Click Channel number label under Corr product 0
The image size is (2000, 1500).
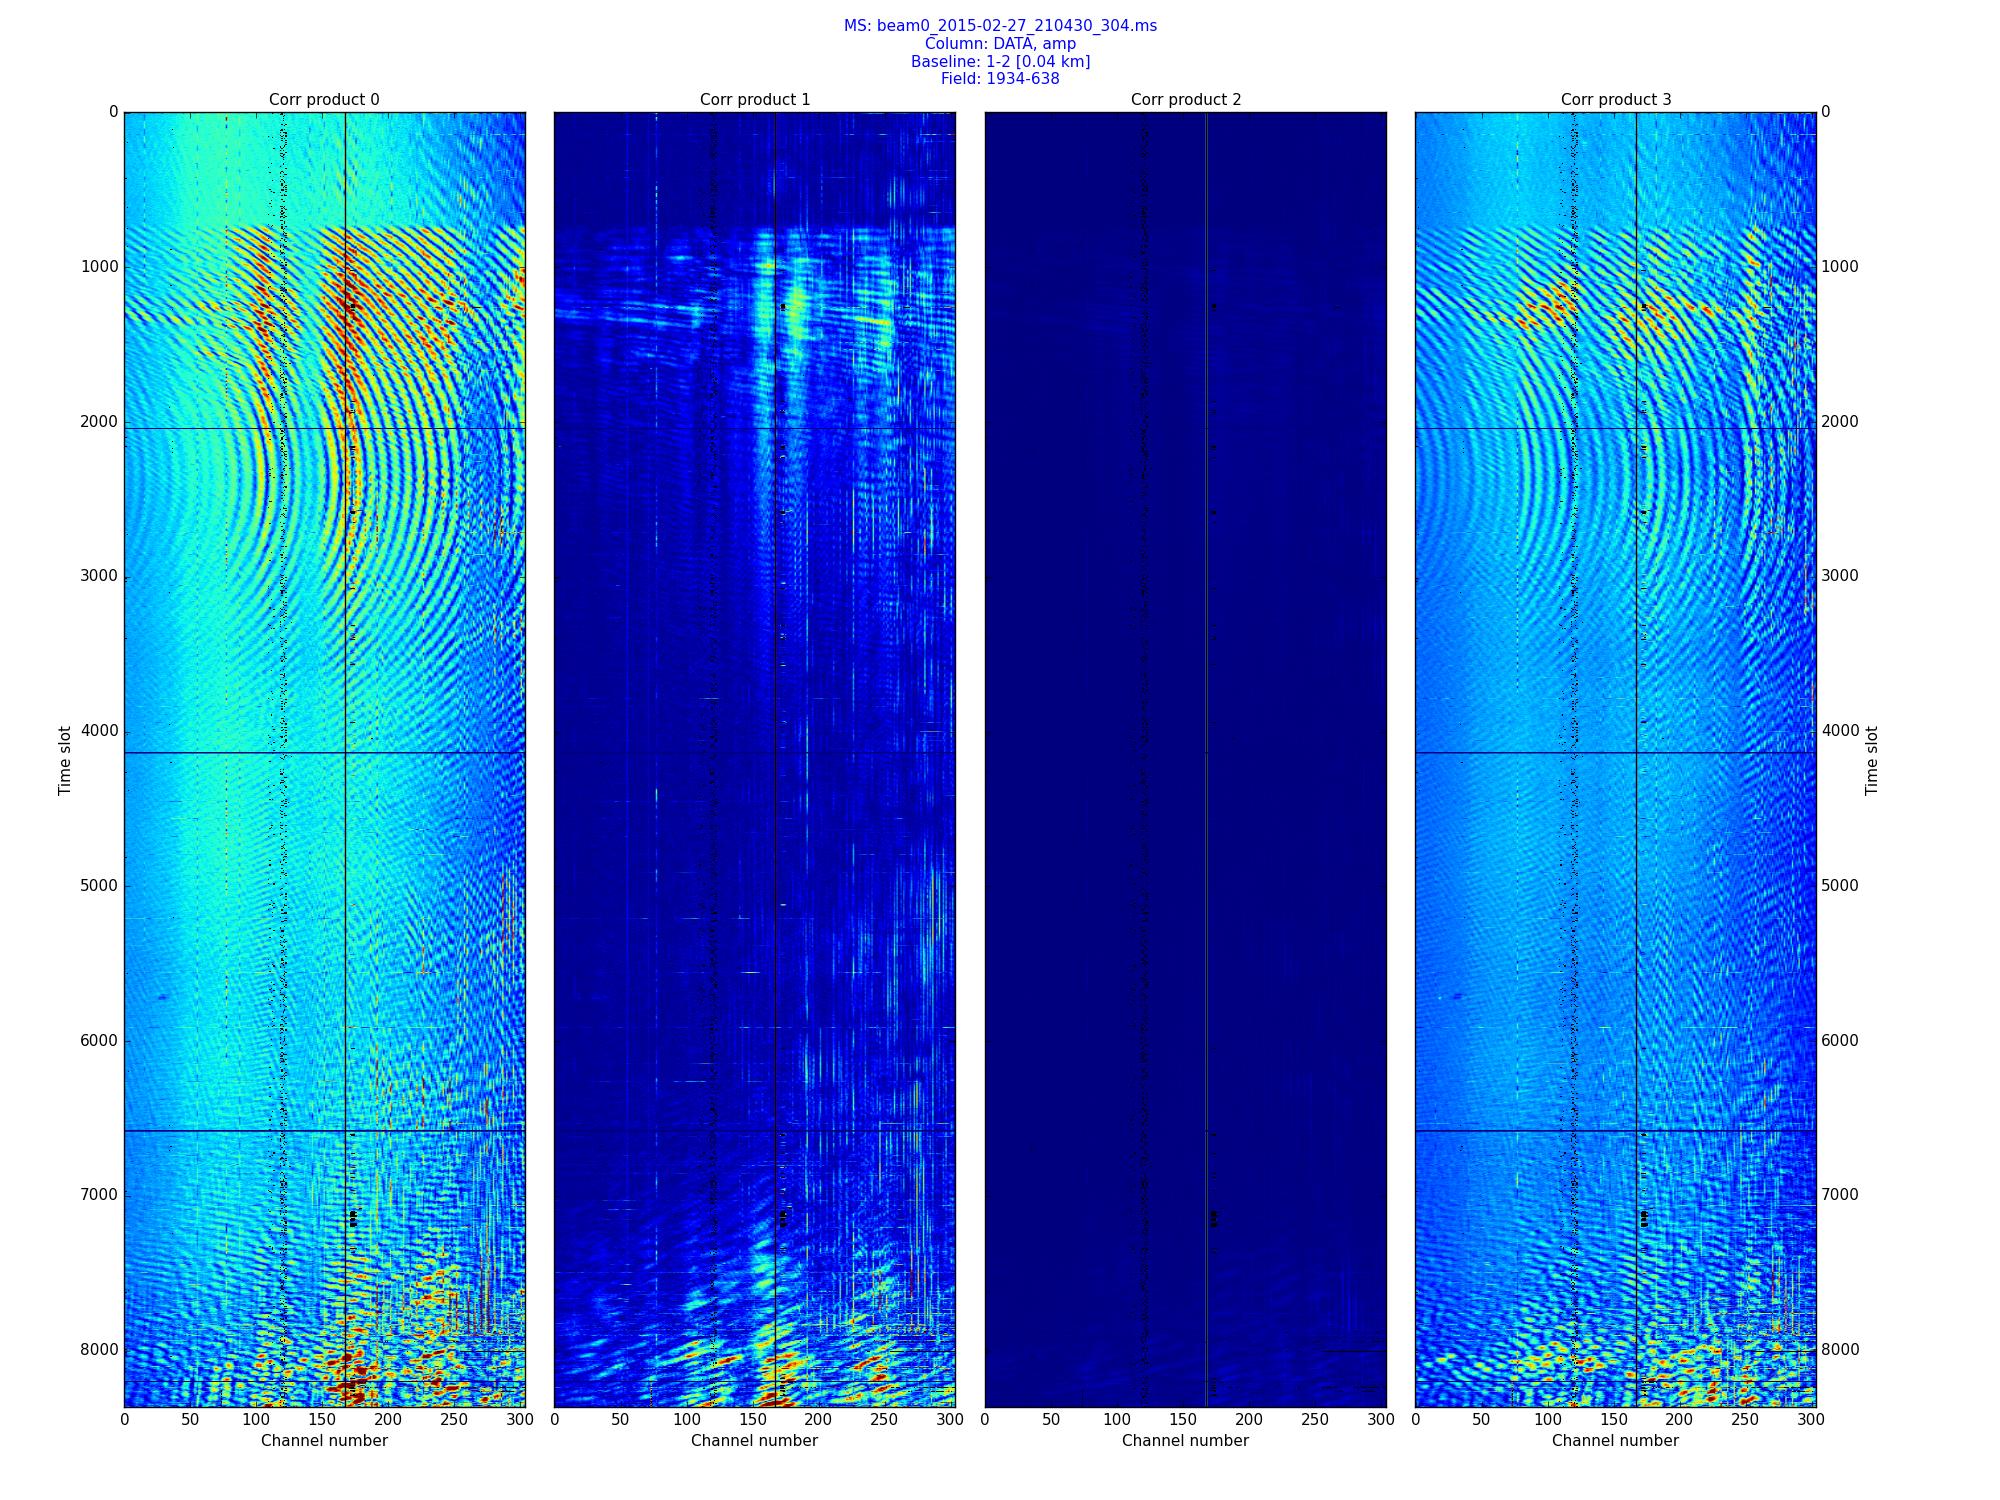(x=324, y=1441)
